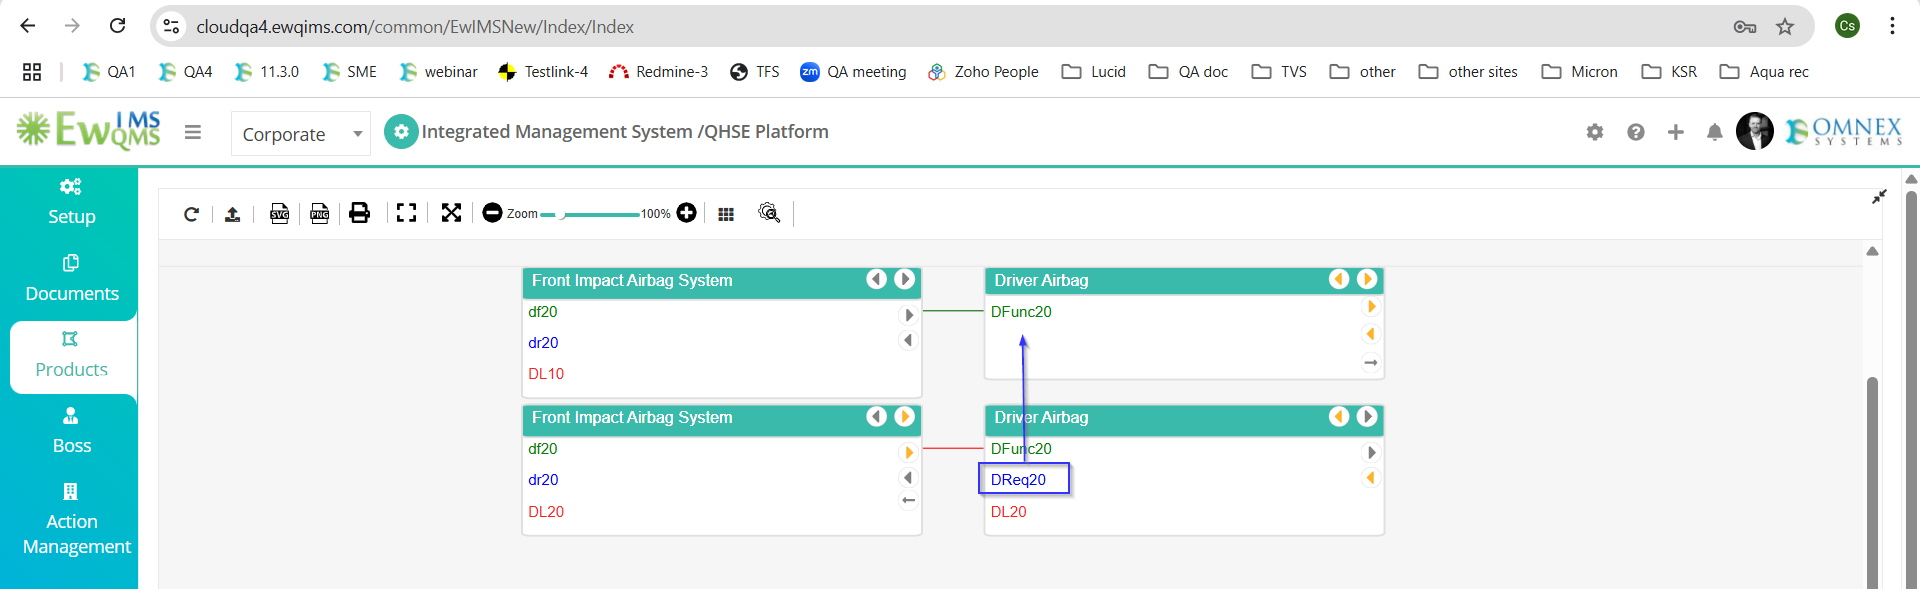Viewport: 1920px width, 589px height.
Task: Open the Products sidebar tab
Action: pos(70,355)
